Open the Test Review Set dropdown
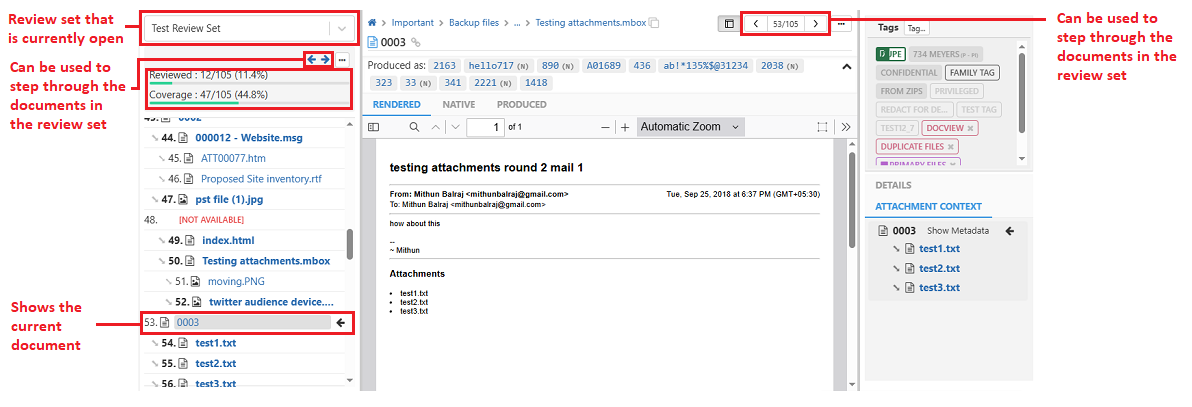 tap(342, 29)
